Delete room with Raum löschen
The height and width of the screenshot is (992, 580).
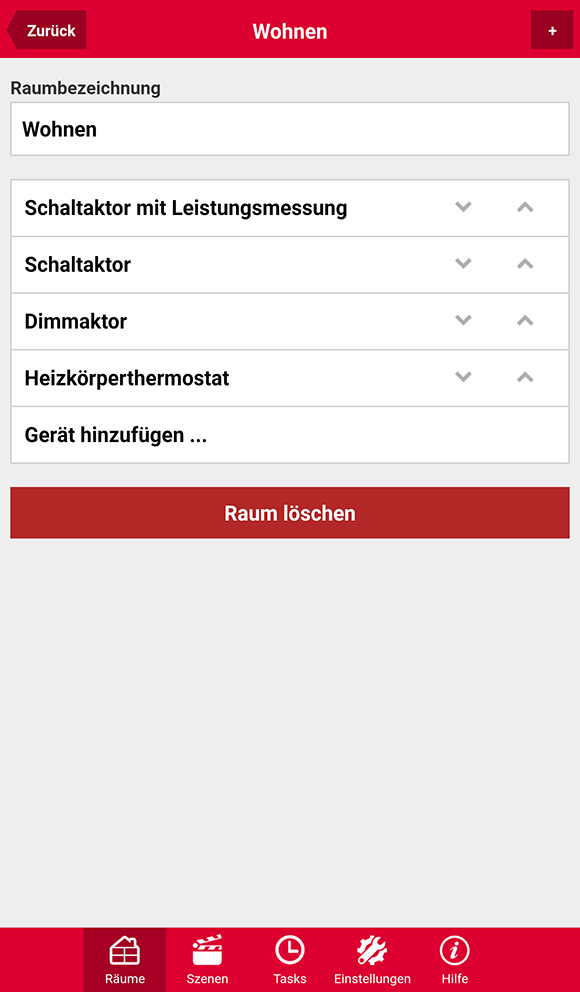click(x=290, y=512)
